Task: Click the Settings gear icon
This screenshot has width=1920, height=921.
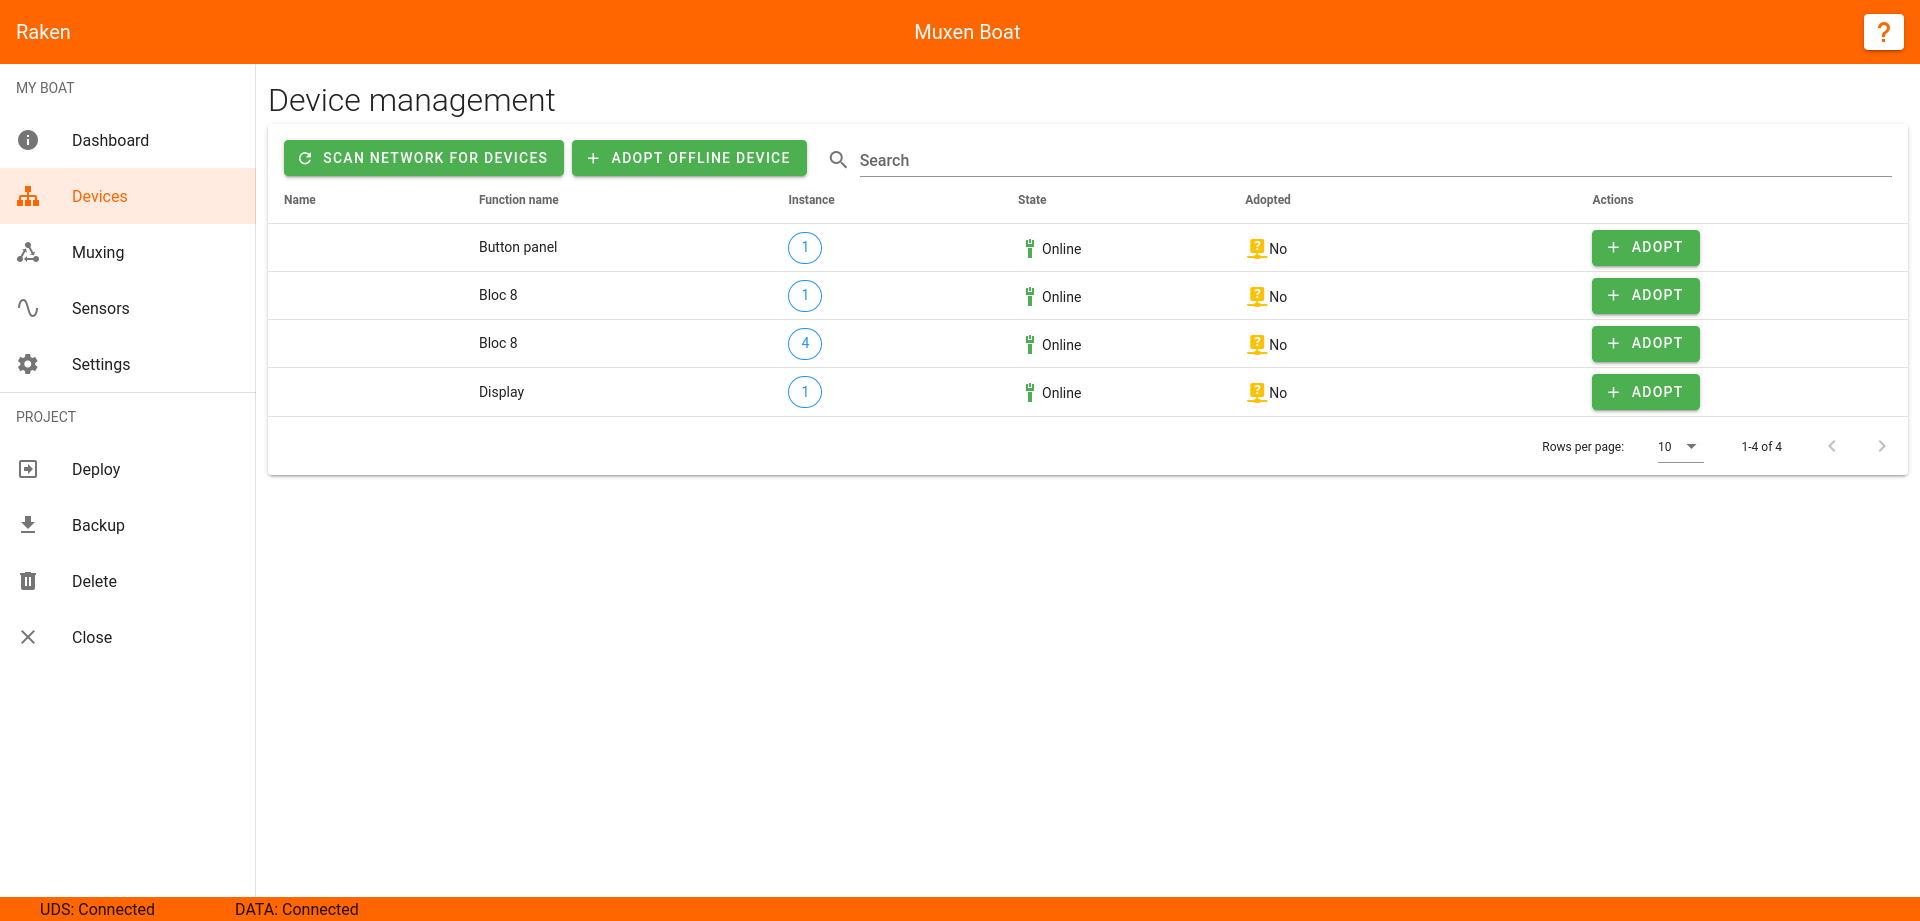Action: [x=28, y=364]
